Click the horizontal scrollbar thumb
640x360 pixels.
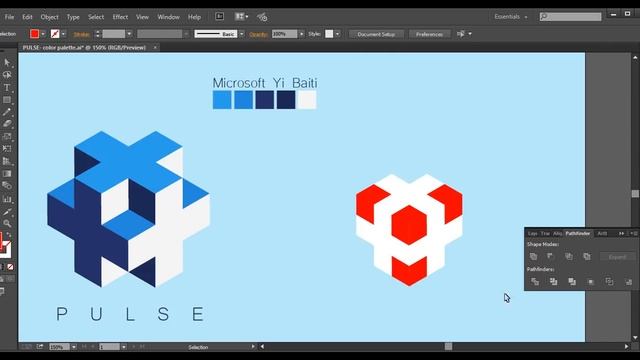click(448, 347)
